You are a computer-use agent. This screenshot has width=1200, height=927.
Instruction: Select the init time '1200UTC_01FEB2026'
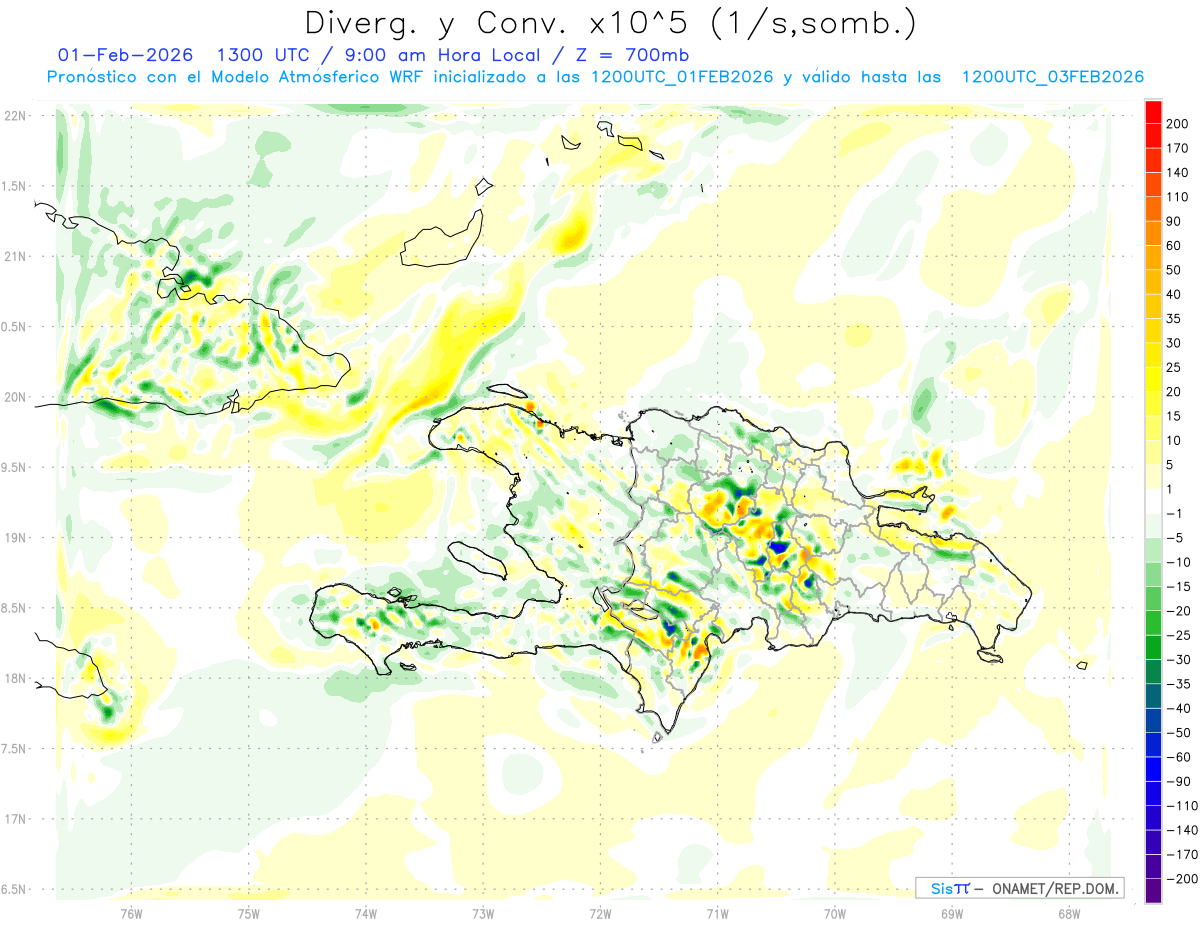pos(682,77)
